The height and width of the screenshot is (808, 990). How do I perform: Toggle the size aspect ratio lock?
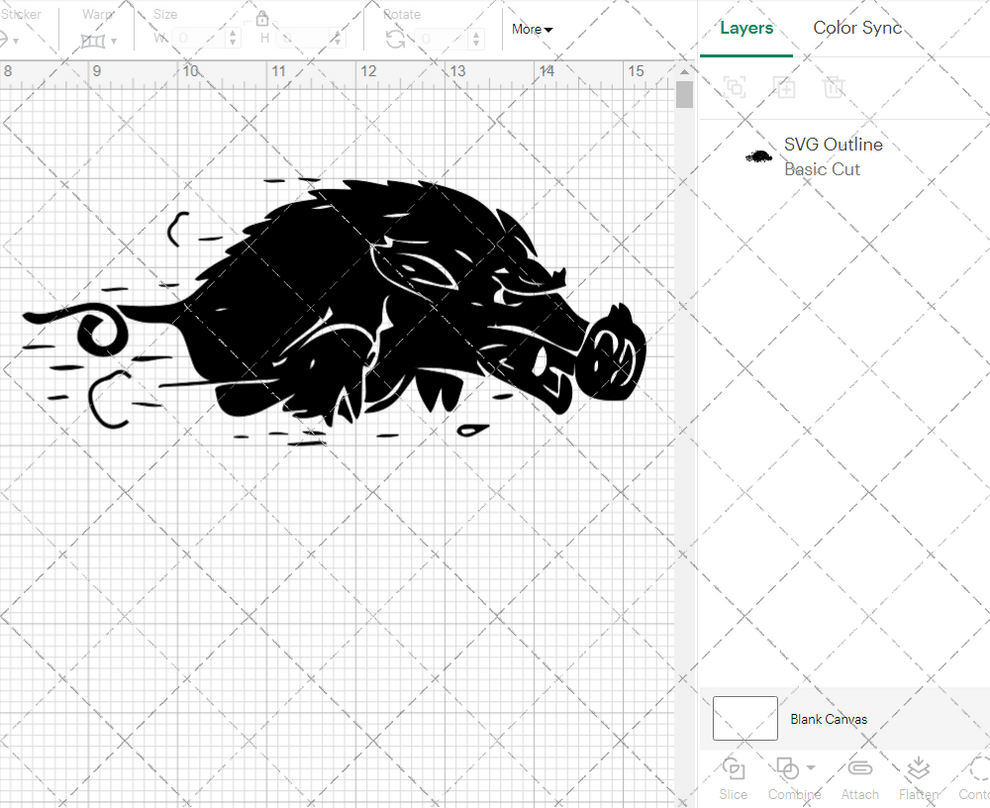[x=262, y=18]
